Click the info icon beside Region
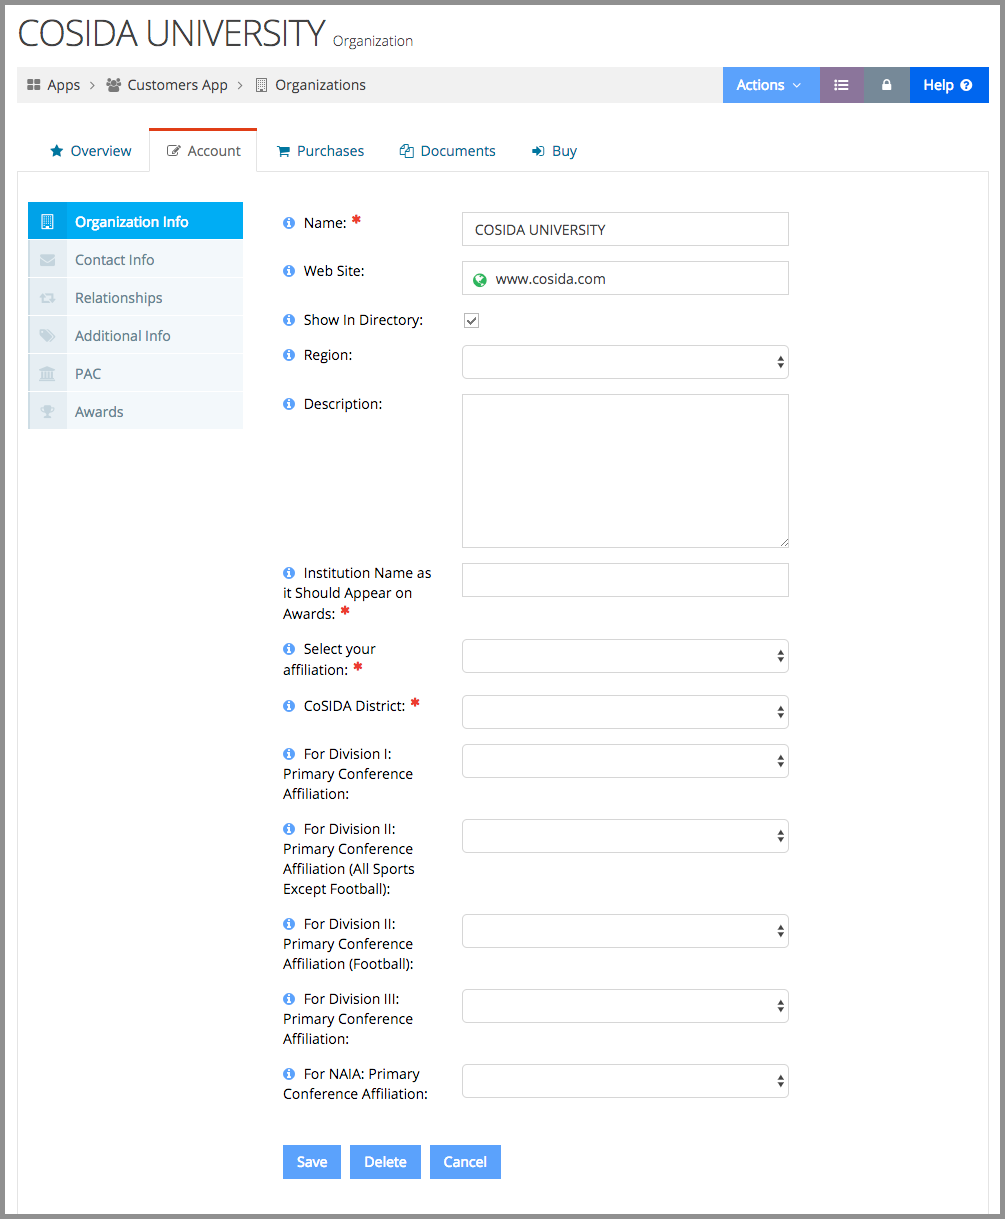 click(289, 355)
